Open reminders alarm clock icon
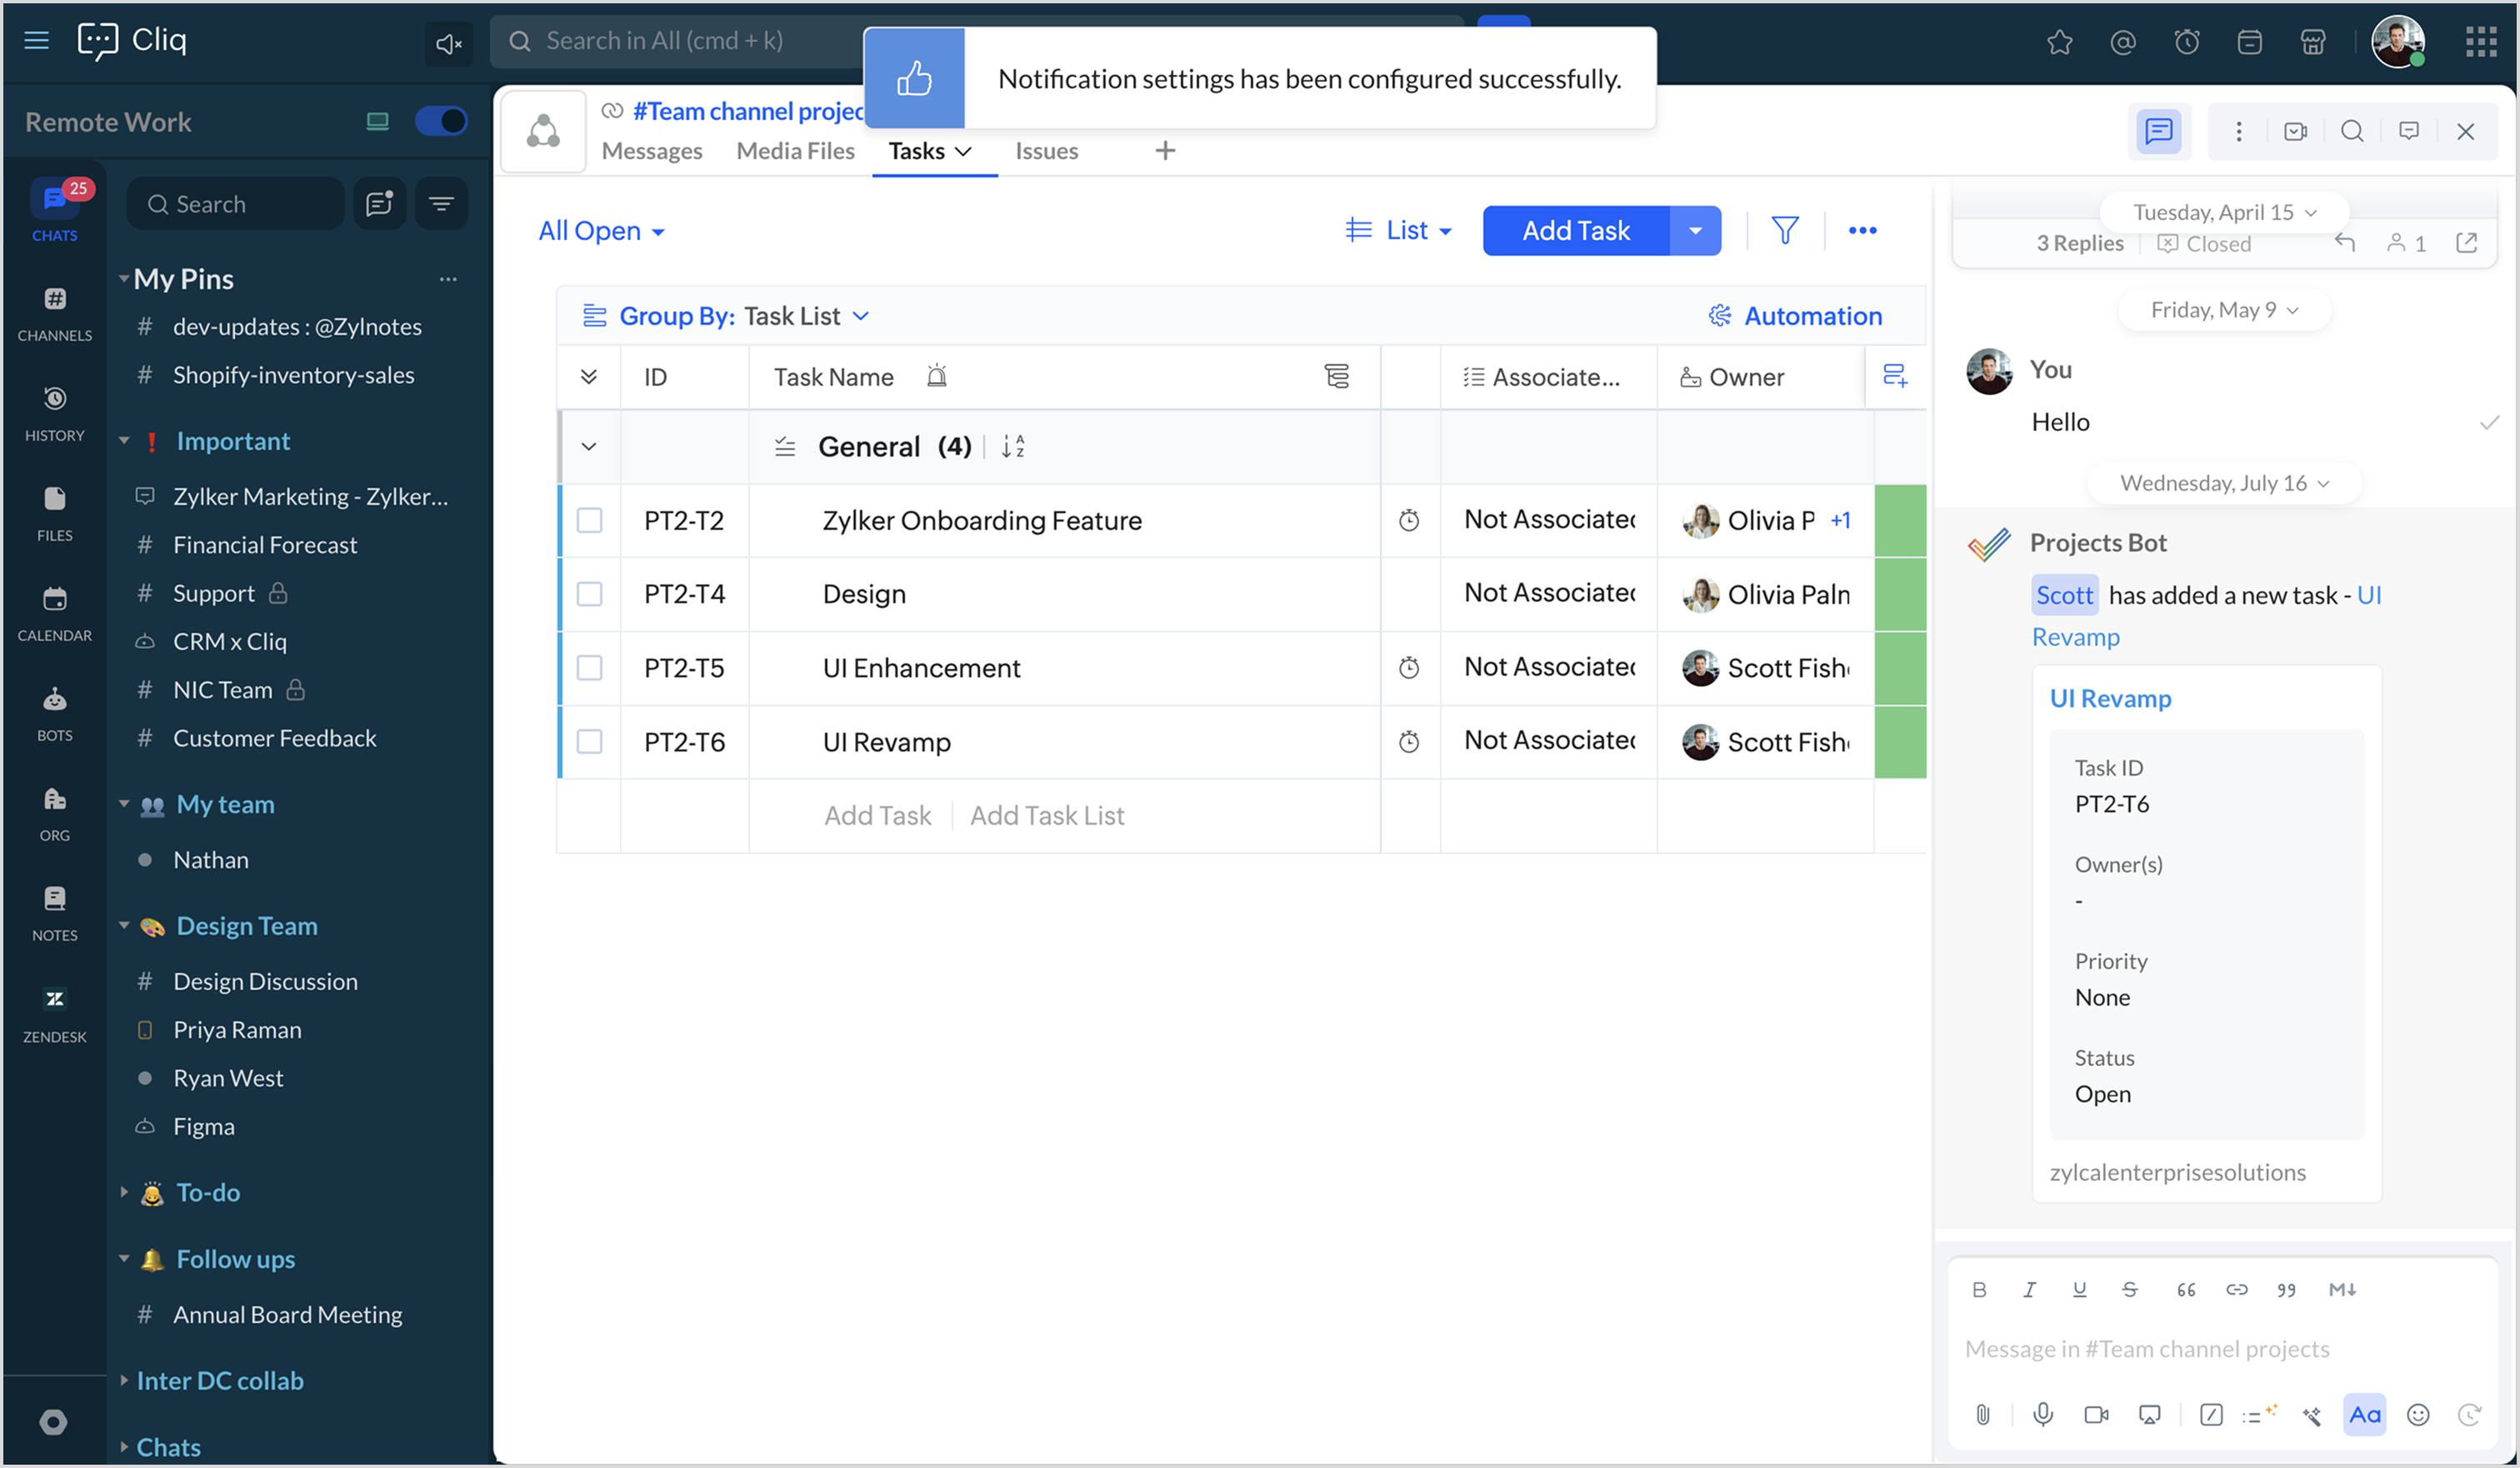This screenshot has width=2520, height=1468. point(2186,42)
